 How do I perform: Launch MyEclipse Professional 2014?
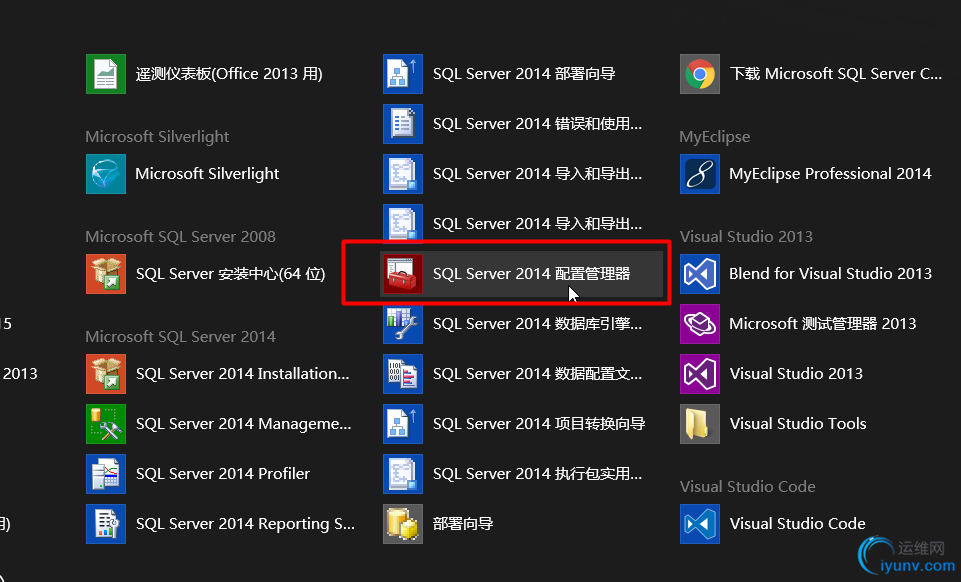tap(807, 174)
